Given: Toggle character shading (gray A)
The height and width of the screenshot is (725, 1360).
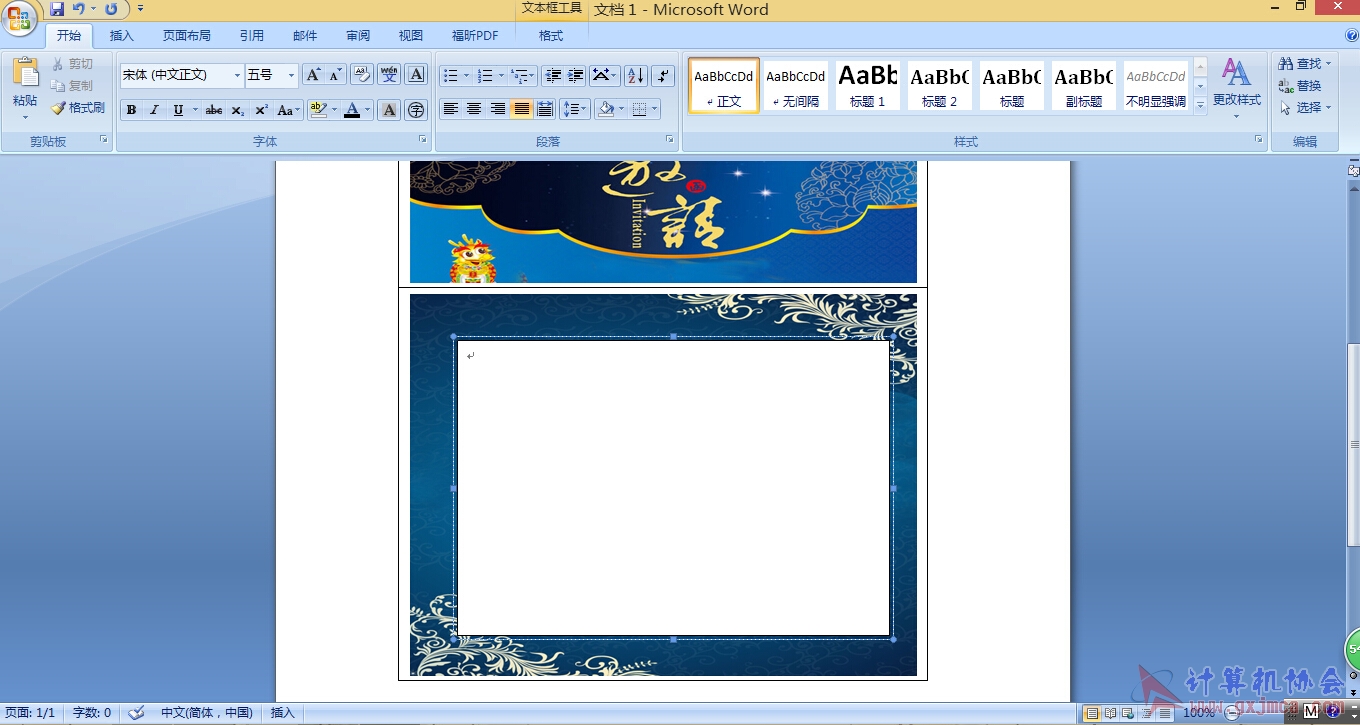Looking at the screenshot, I should pyautogui.click(x=389, y=110).
